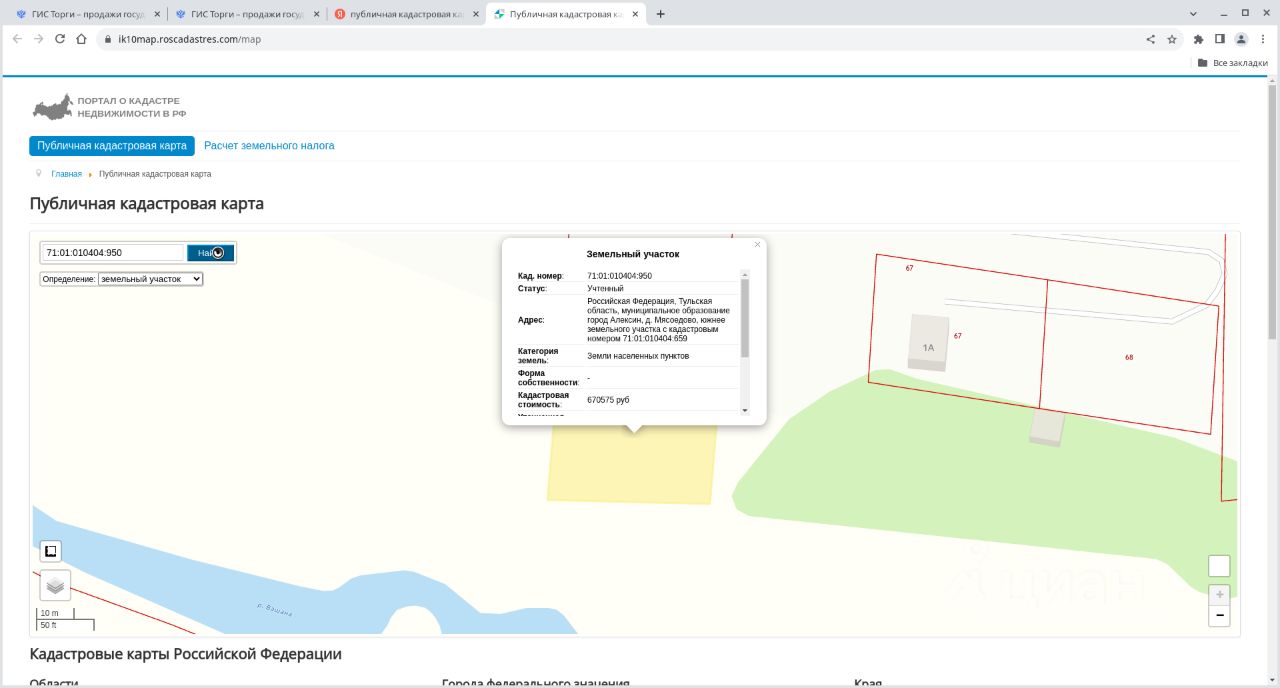Open the side panel icon
The height and width of the screenshot is (688, 1280).
(1220, 39)
